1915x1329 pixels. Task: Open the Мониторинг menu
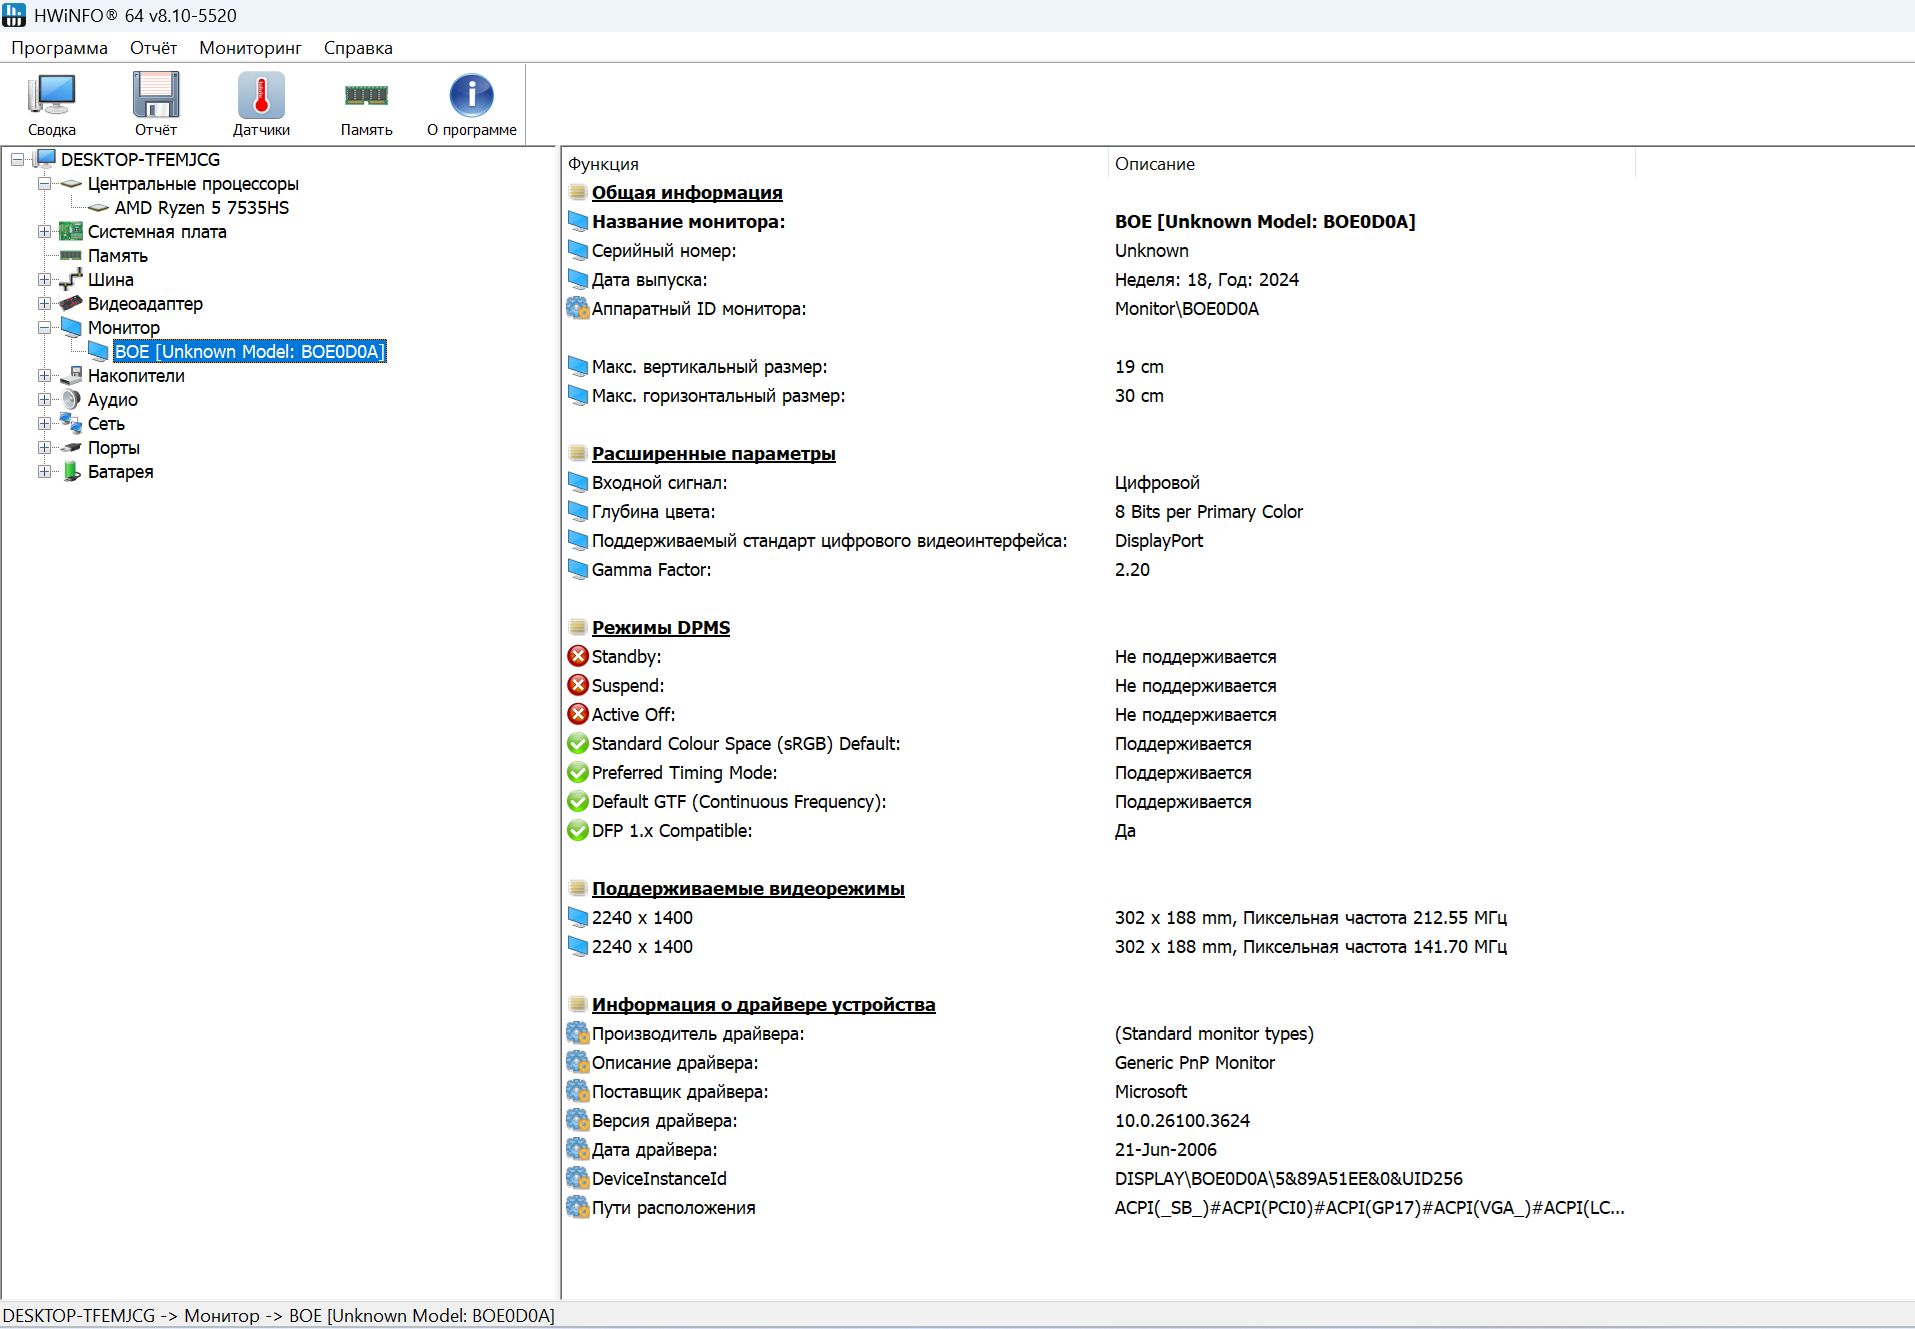[250, 48]
